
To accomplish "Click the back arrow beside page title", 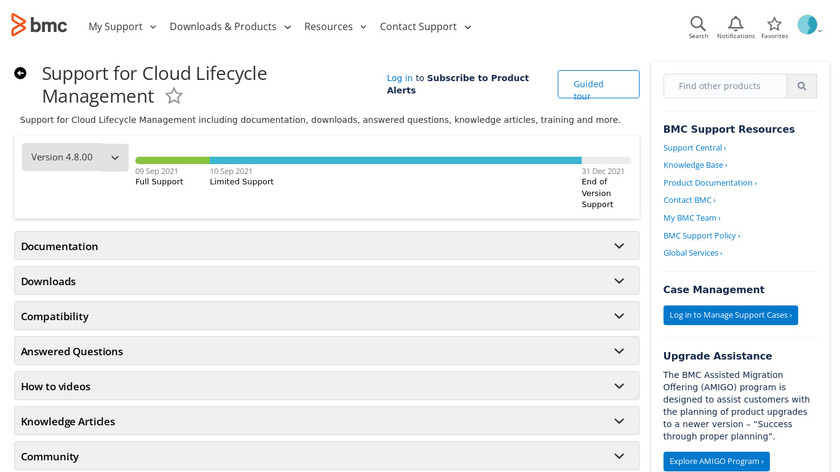I will tap(20, 73).
